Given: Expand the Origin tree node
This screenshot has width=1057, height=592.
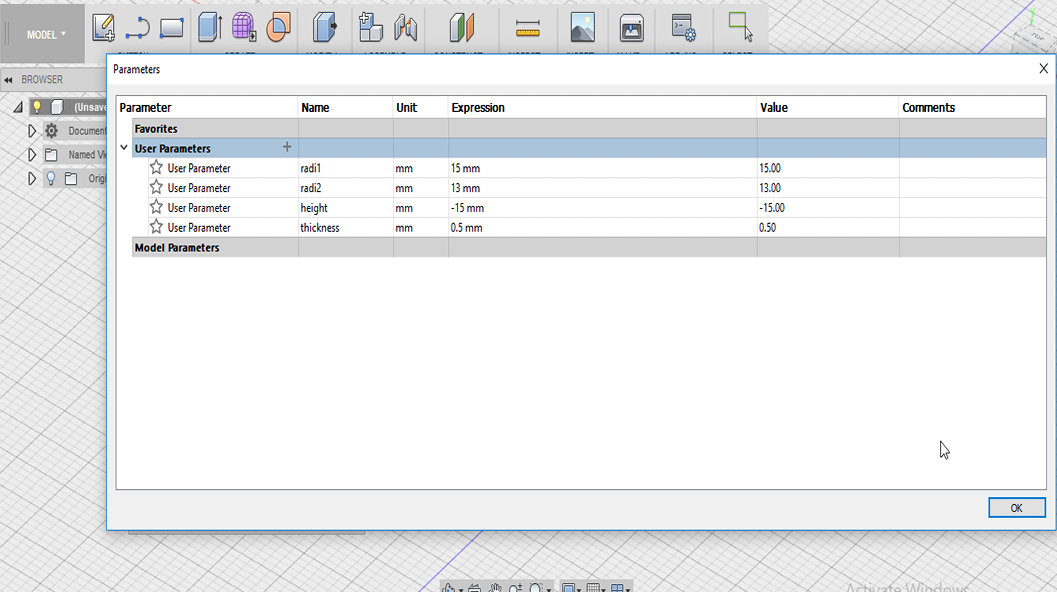Looking at the screenshot, I should (32, 179).
